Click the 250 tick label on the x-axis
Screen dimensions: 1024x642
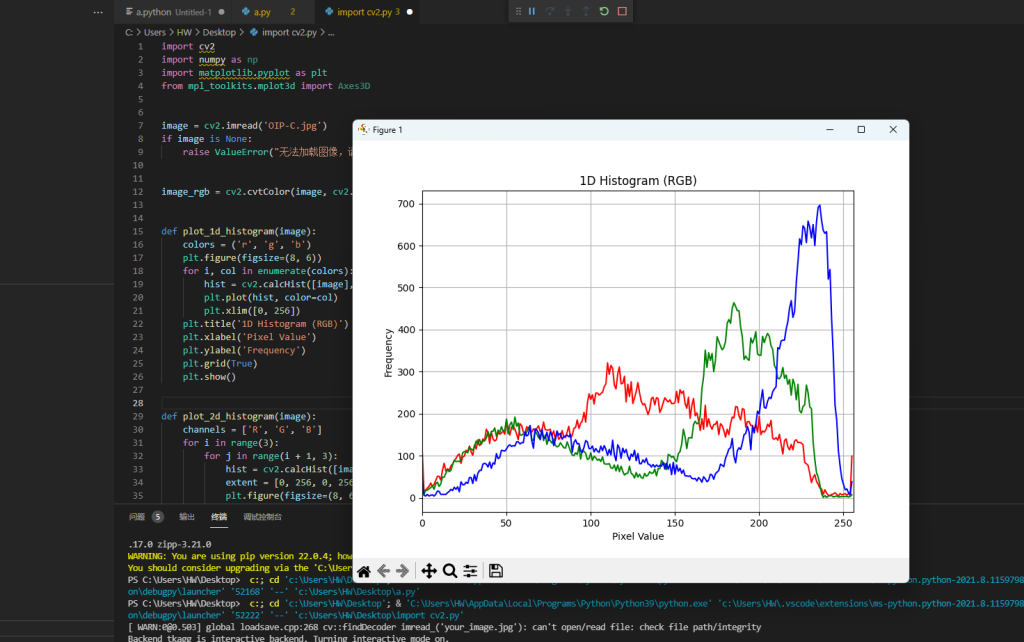click(843, 523)
